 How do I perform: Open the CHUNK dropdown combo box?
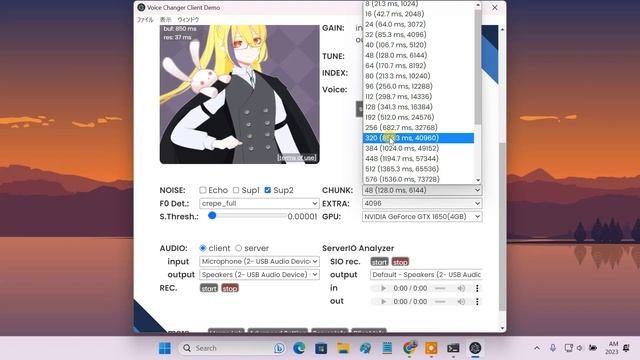point(422,190)
